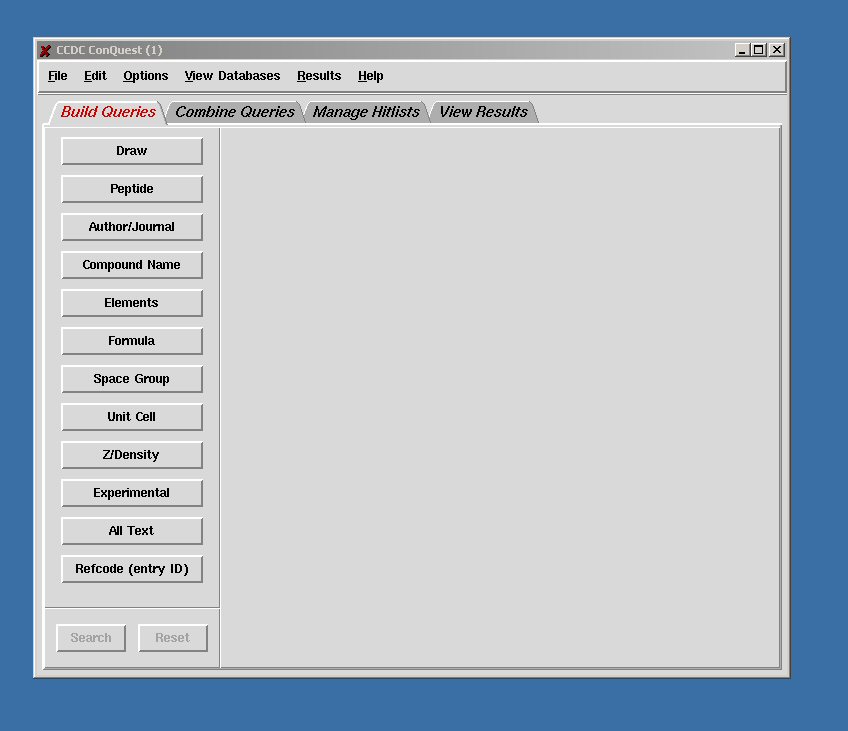Click the Z/Density button
Image resolution: width=848 pixels, height=731 pixels.
[x=132, y=455]
